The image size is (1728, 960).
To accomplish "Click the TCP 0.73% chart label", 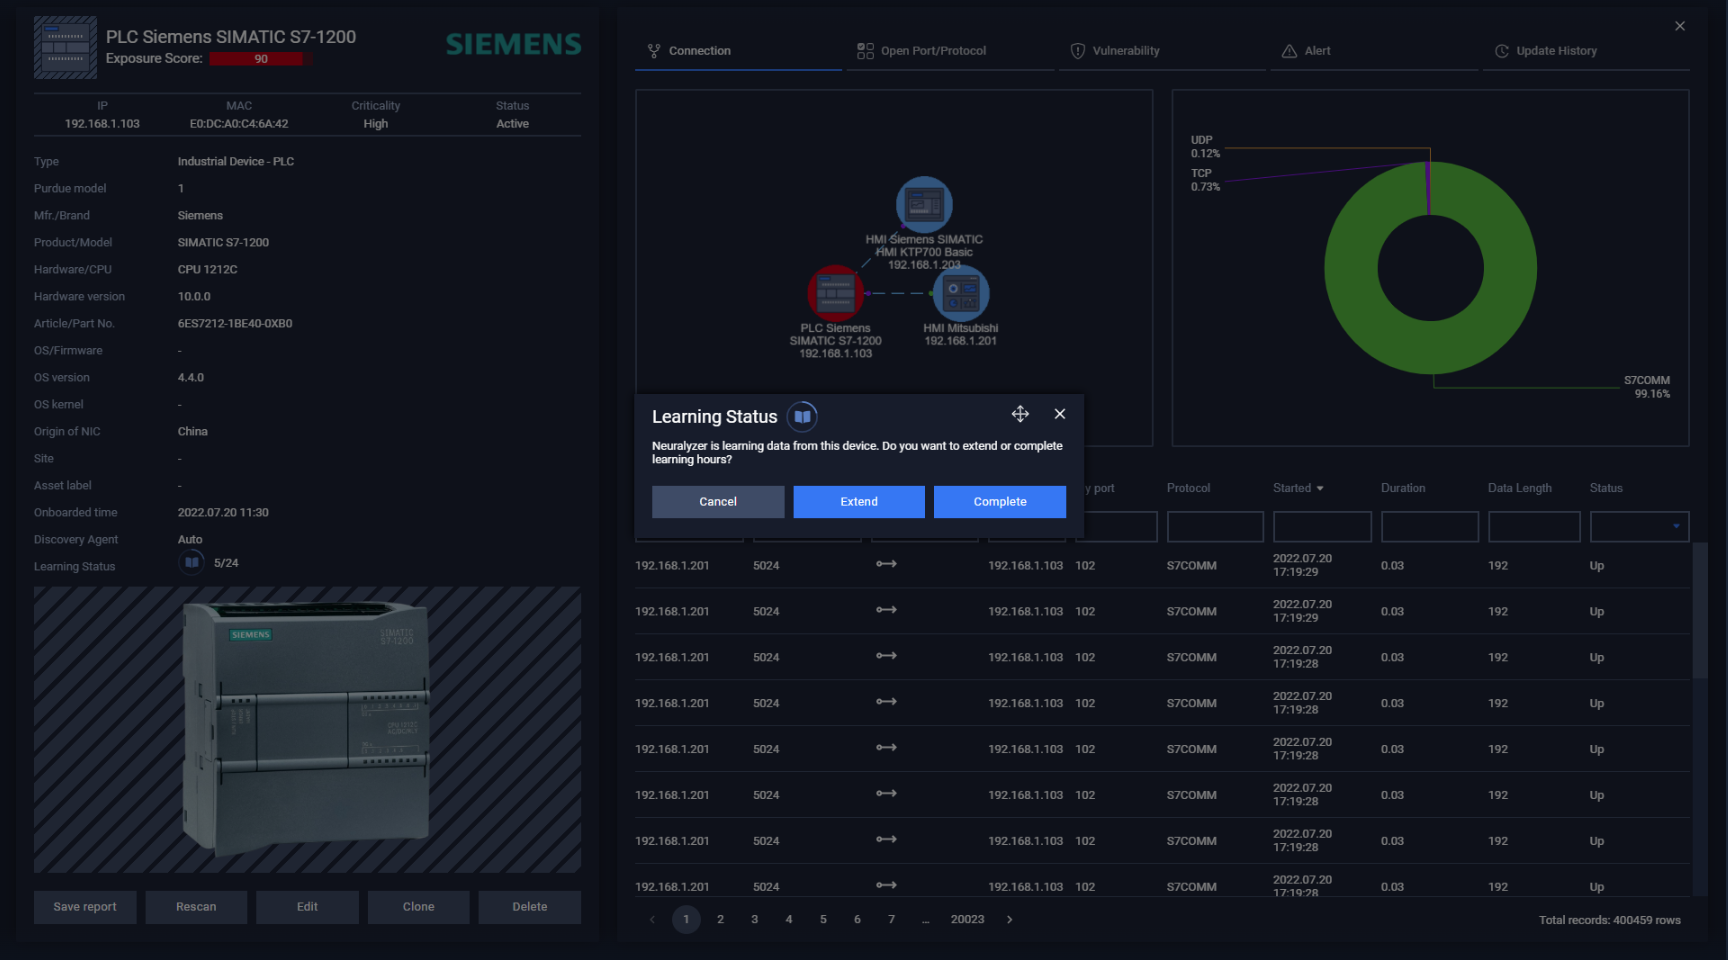I will tap(1205, 180).
